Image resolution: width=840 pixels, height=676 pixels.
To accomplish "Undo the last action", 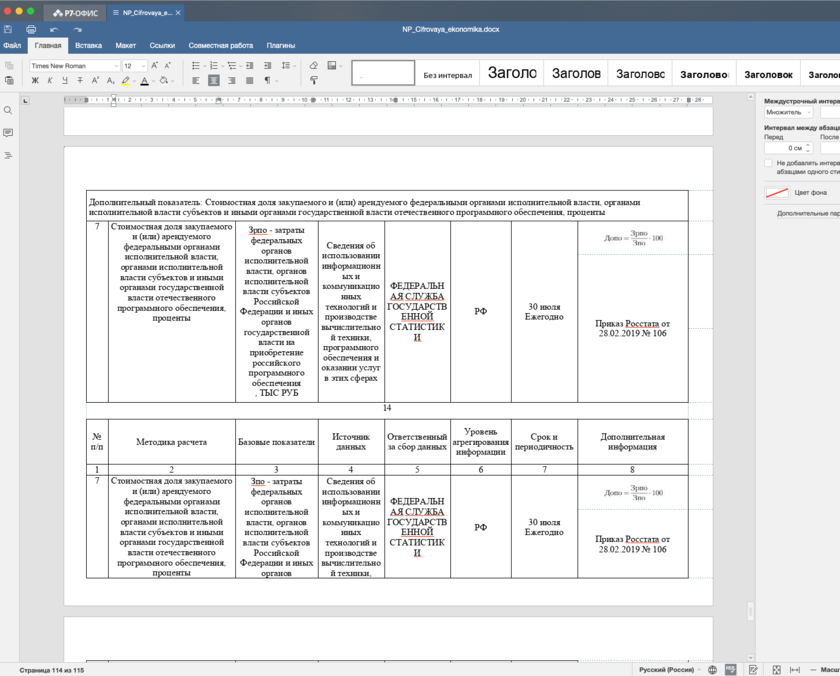I will (54, 29).
